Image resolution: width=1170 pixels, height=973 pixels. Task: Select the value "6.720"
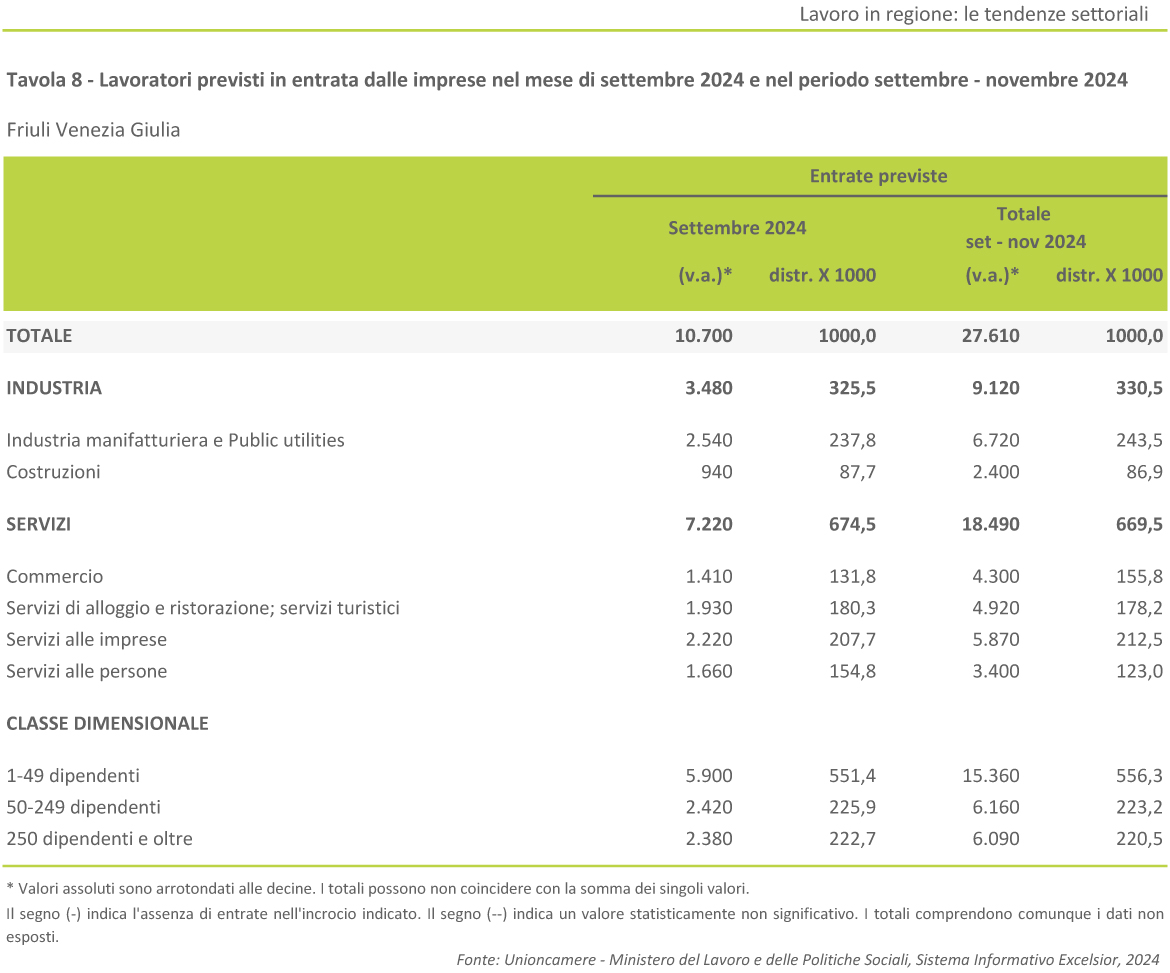click(x=995, y=440)
